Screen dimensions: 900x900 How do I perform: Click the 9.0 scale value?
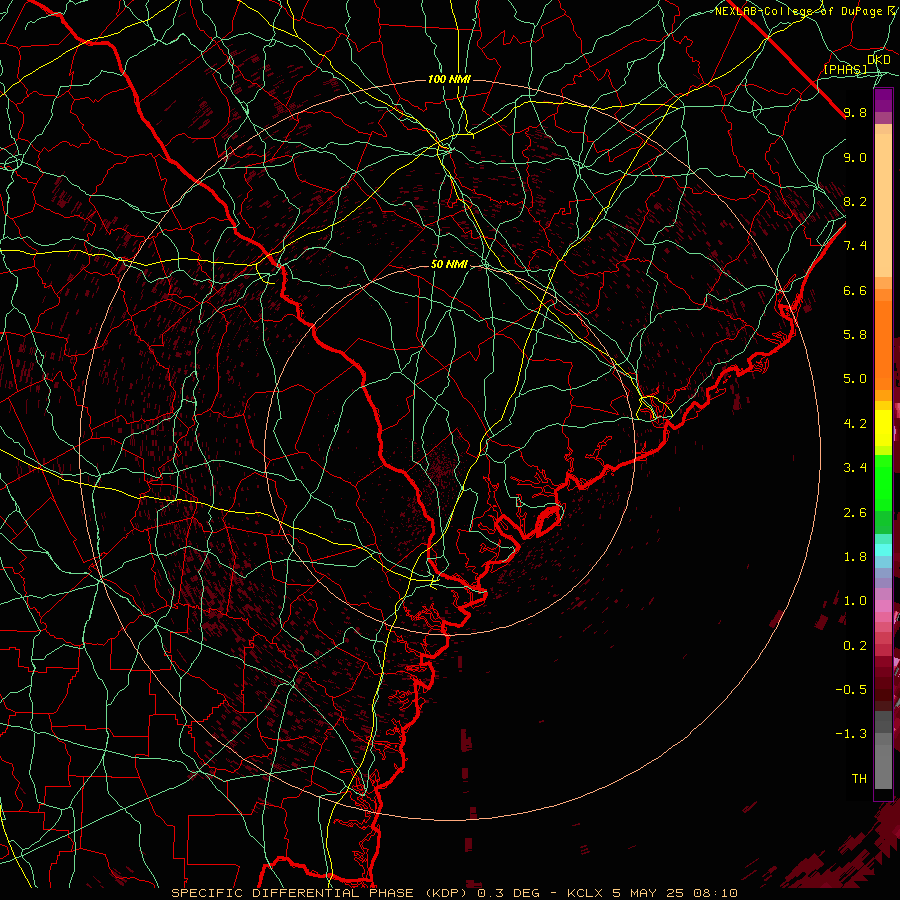855,157
